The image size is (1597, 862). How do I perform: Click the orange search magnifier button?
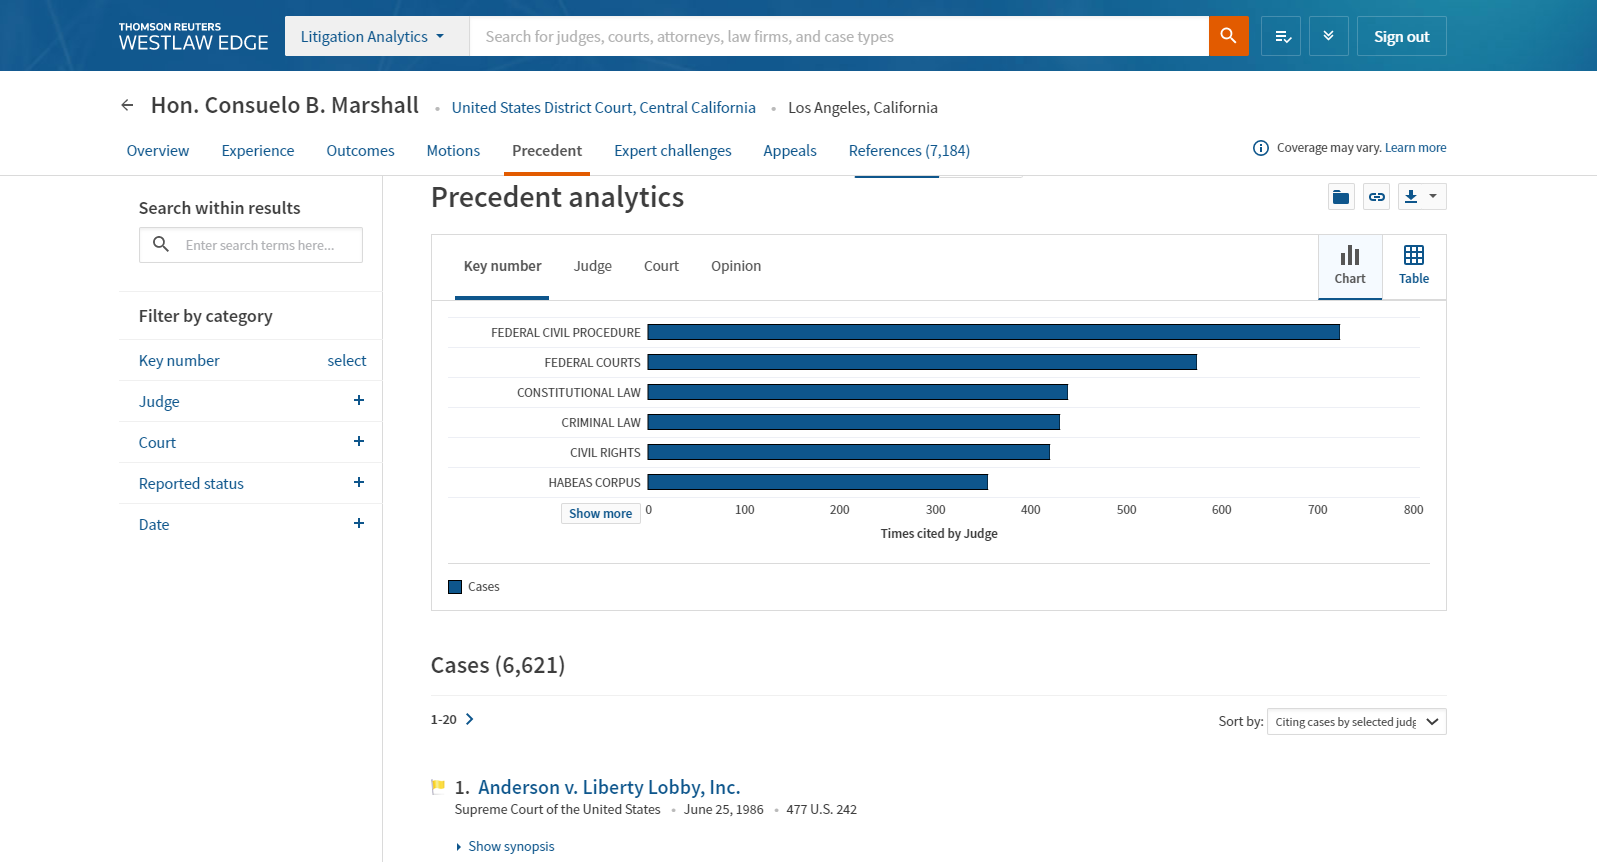pos(1228,36)
